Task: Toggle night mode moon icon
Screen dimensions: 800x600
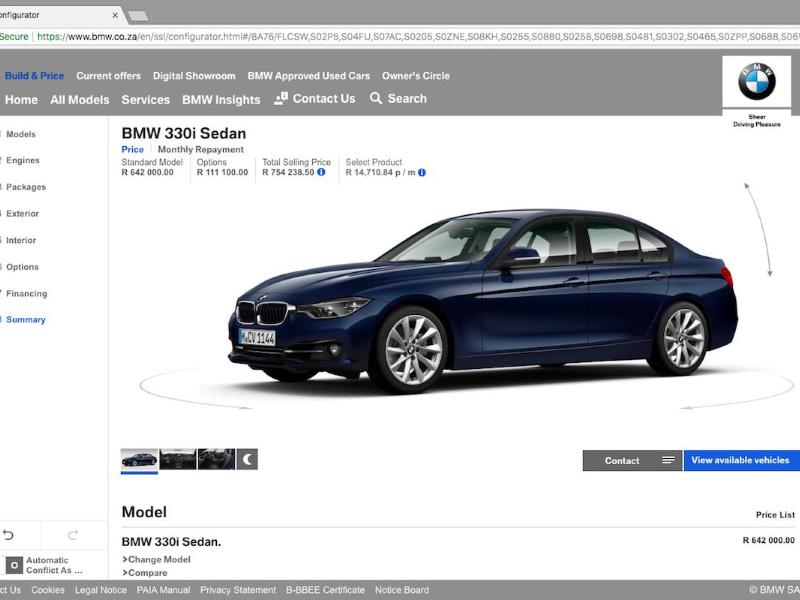Action: [x=247, y=459]
